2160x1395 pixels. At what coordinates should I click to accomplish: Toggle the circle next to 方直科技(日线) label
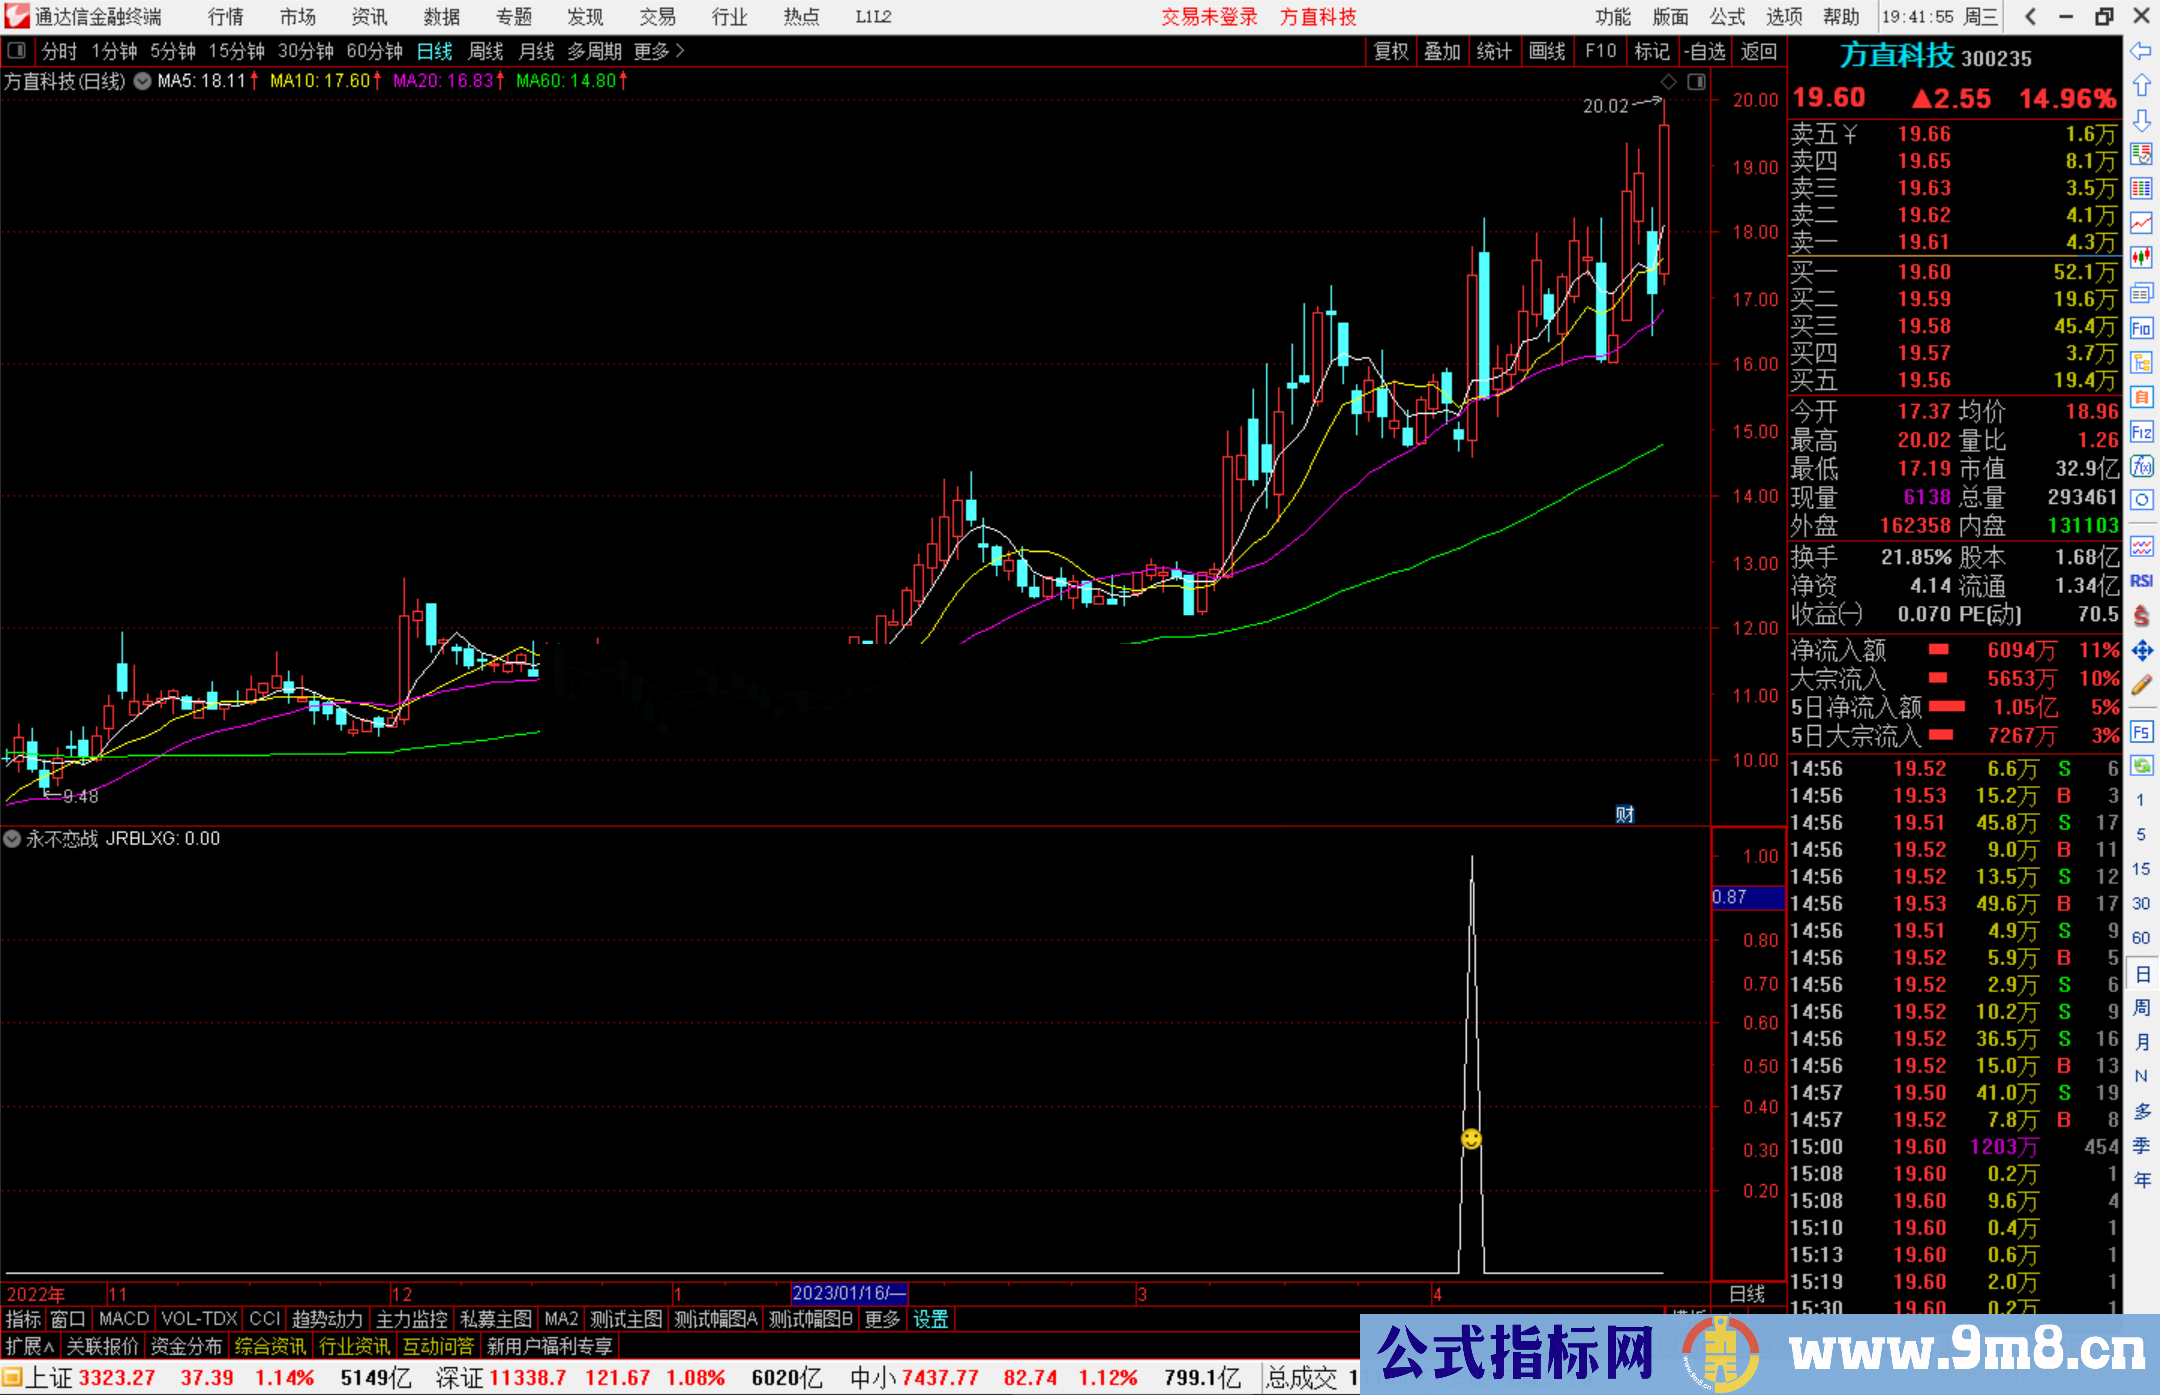(143, 81)
